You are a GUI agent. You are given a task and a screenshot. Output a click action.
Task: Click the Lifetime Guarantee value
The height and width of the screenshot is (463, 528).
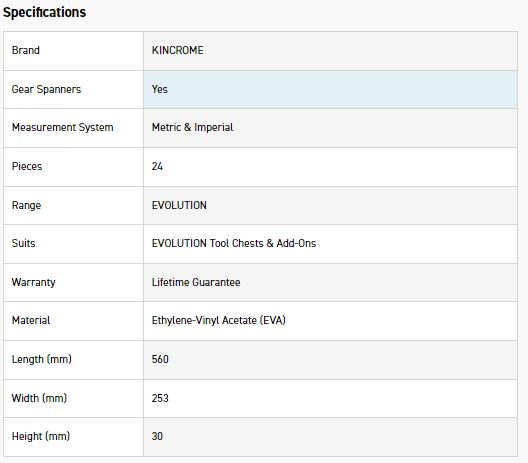pos(196,282)
